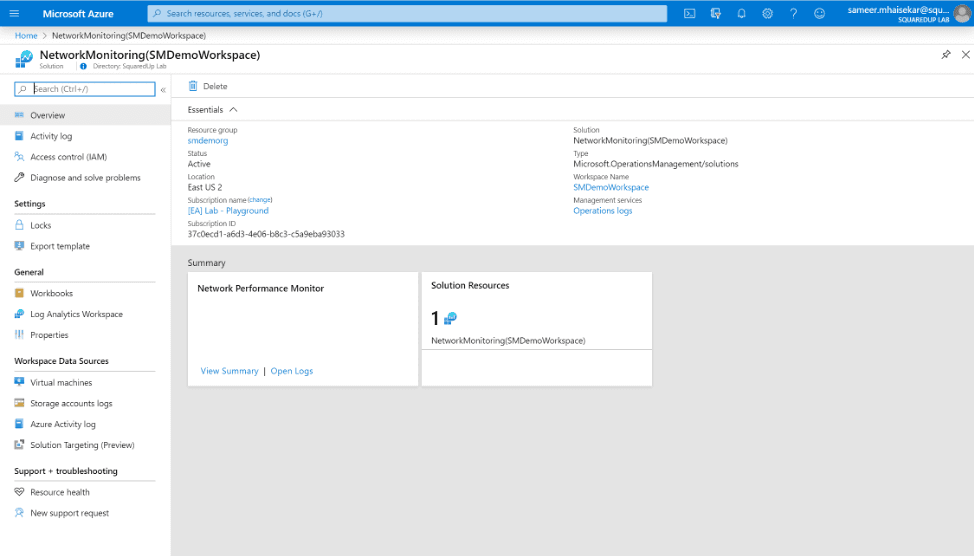Pin the blade using the pin icon
Image resolution: width=974 pixels, height=556 pixels.
[946, 55]
